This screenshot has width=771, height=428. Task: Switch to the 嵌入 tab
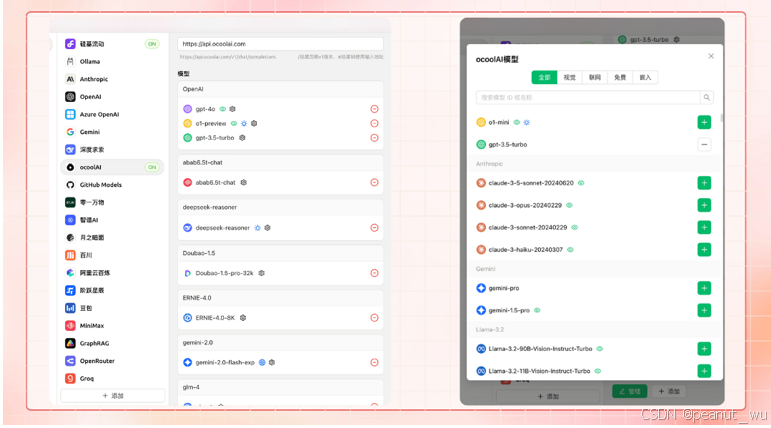pos(645,77)
